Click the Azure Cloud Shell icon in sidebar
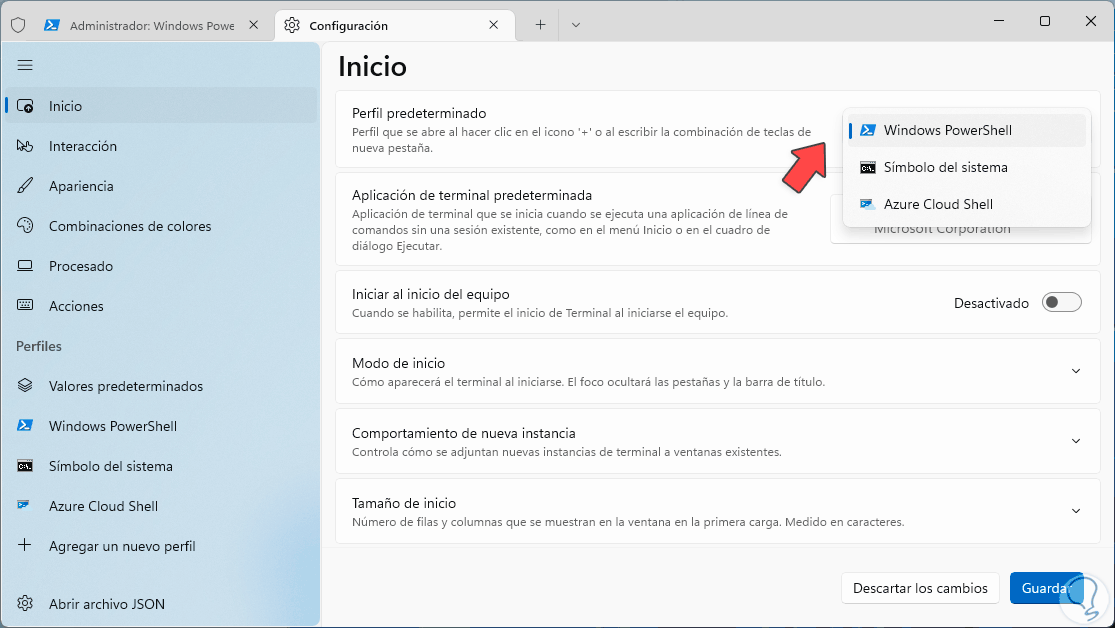The width and height of the screenshot is (1115, 628). (x=24, y=505)
